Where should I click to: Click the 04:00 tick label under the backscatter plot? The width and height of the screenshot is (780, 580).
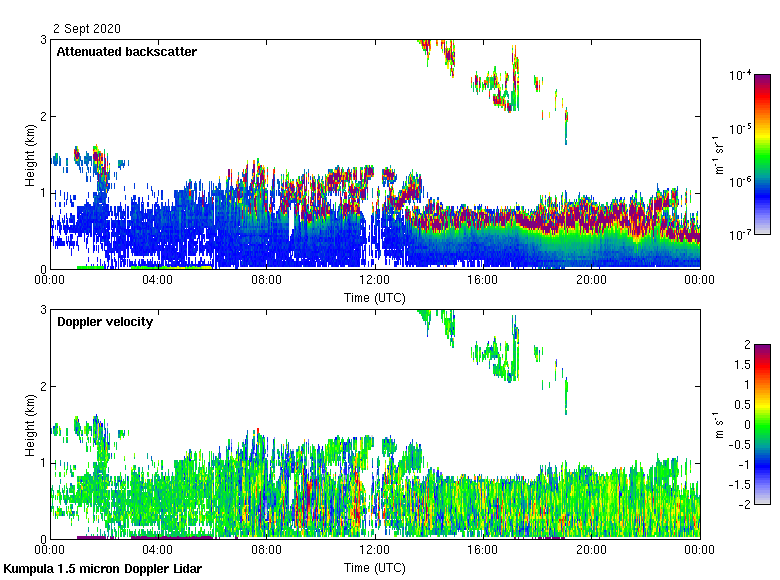pos(158,280)
